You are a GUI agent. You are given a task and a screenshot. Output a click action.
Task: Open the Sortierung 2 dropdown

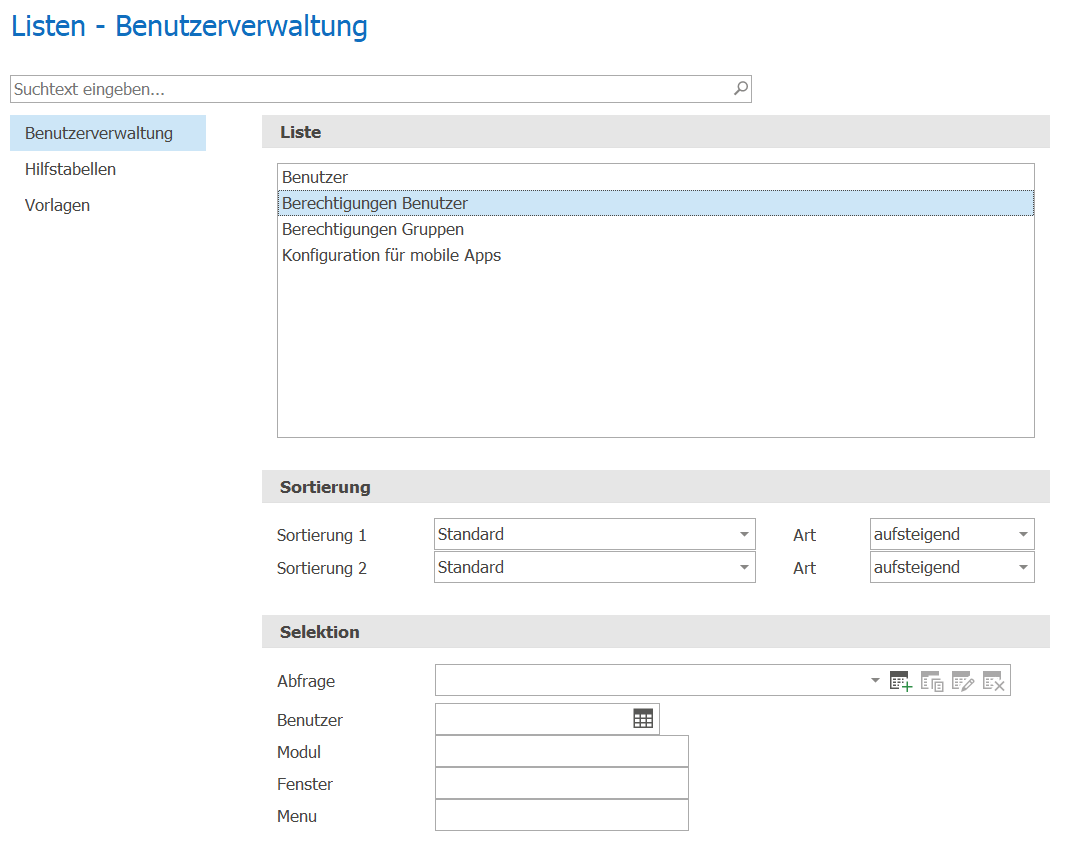click(595, 567)
